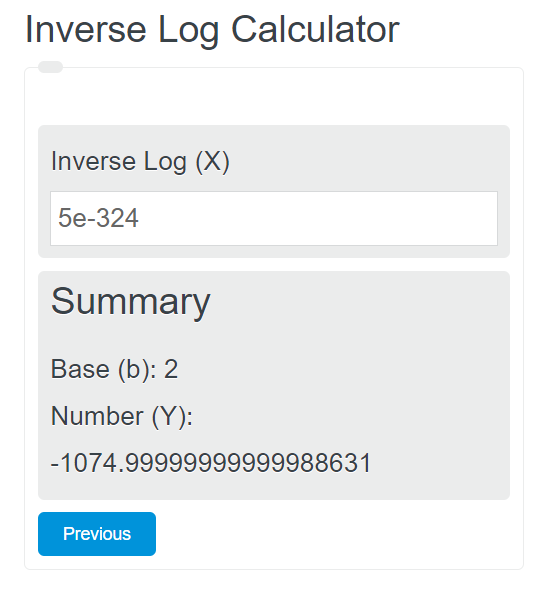Click the Previous button

(97, 534)
